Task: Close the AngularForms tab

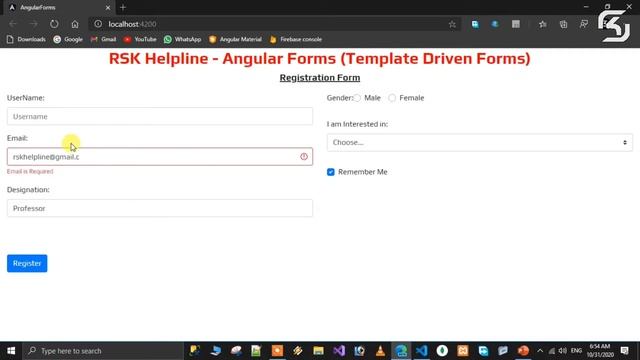Action: point(108,7)
